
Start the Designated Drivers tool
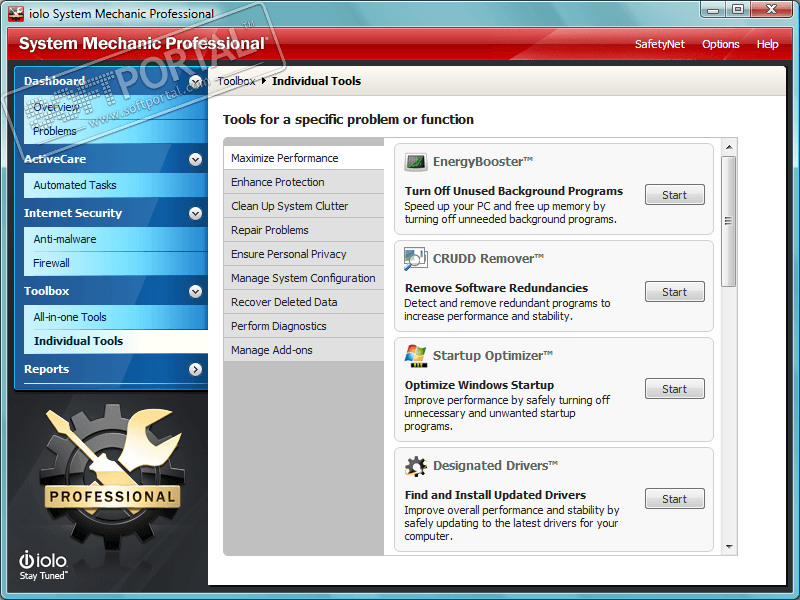tap(674, 499)
